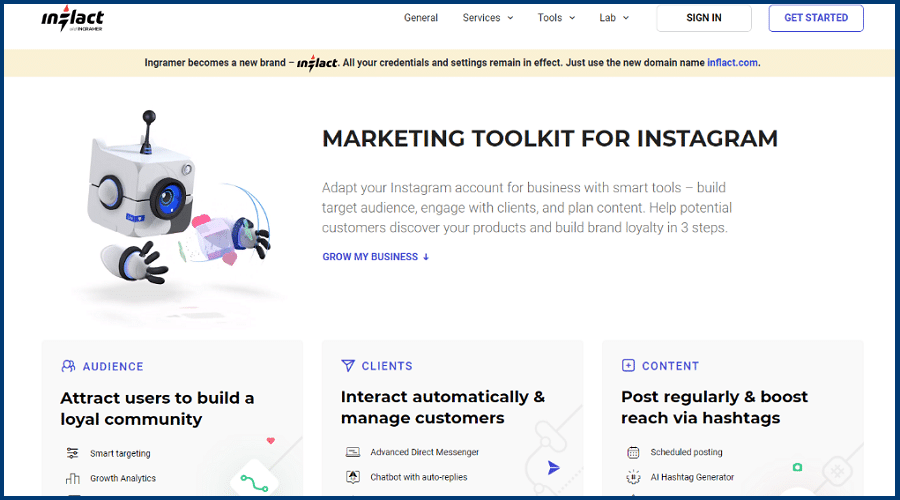
Task: Click the Chatbot with auto-replies icon
Action: [x=353, y=477]
